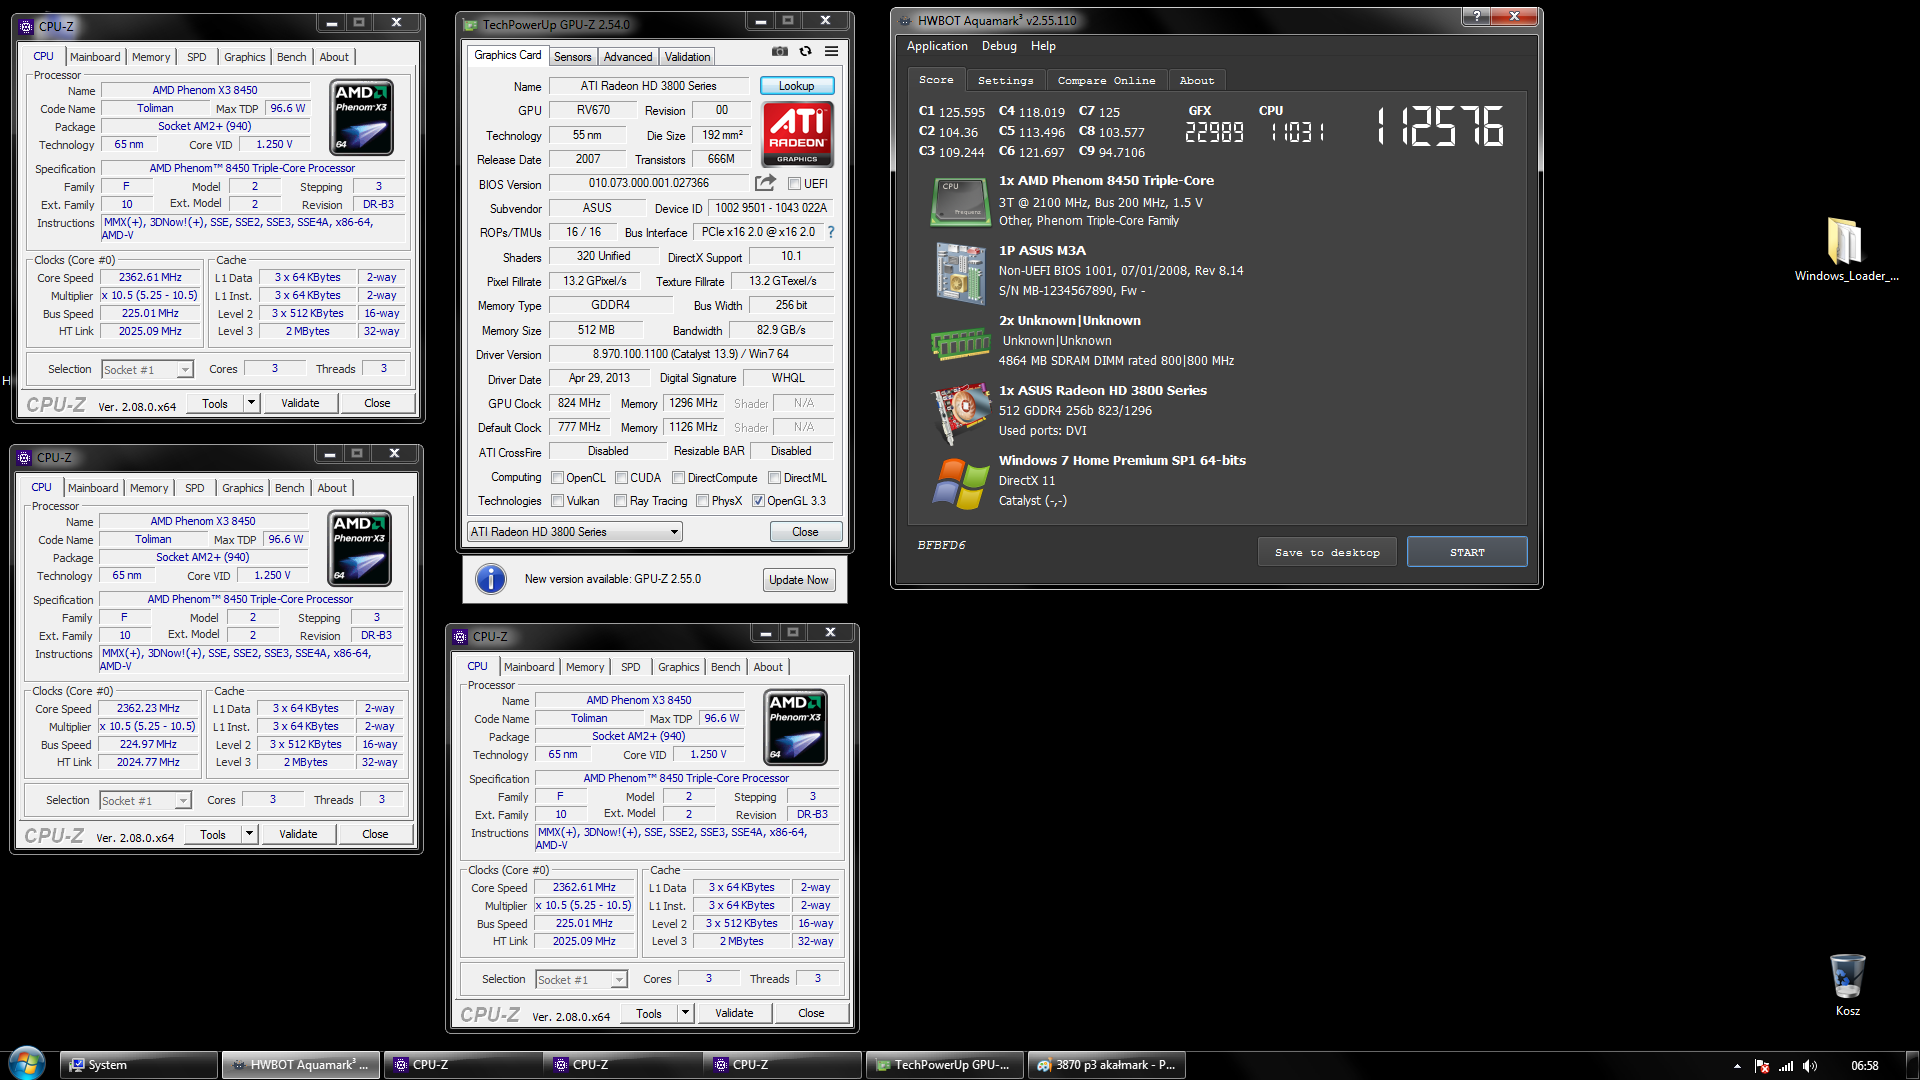Click Device ID field in GPU-Z
Viewport: 1920px width, 1080px height.
770,208
